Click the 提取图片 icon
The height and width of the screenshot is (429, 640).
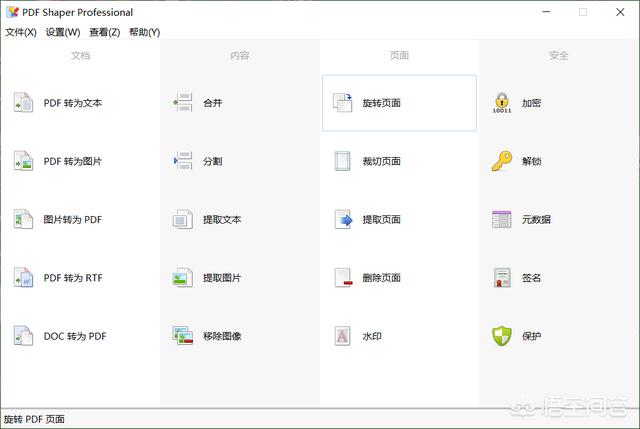tap(182, 278)
